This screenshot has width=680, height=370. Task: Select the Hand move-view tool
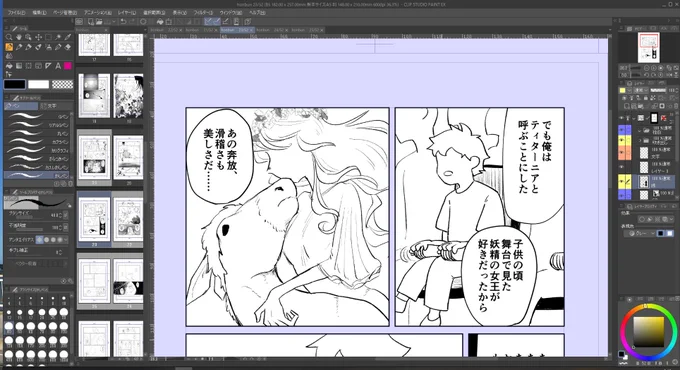[x=19, y=37]
